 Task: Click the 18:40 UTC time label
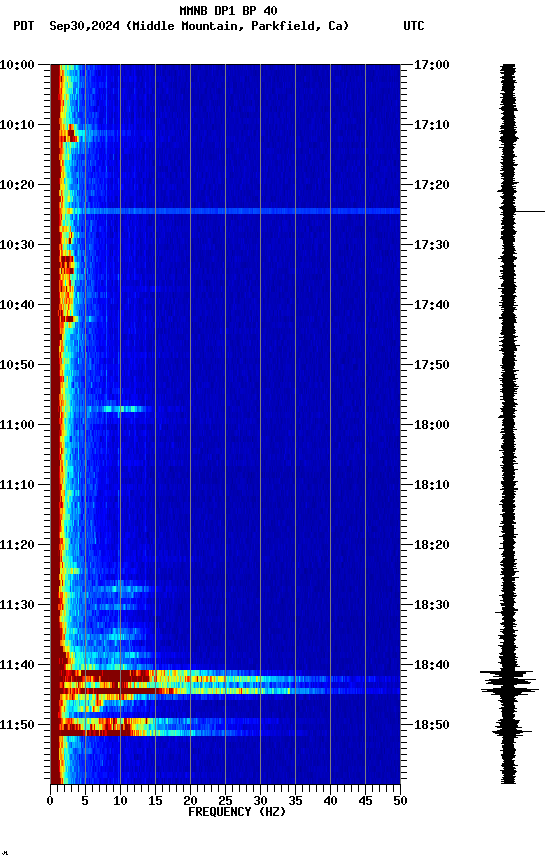[x=432, y=665]
